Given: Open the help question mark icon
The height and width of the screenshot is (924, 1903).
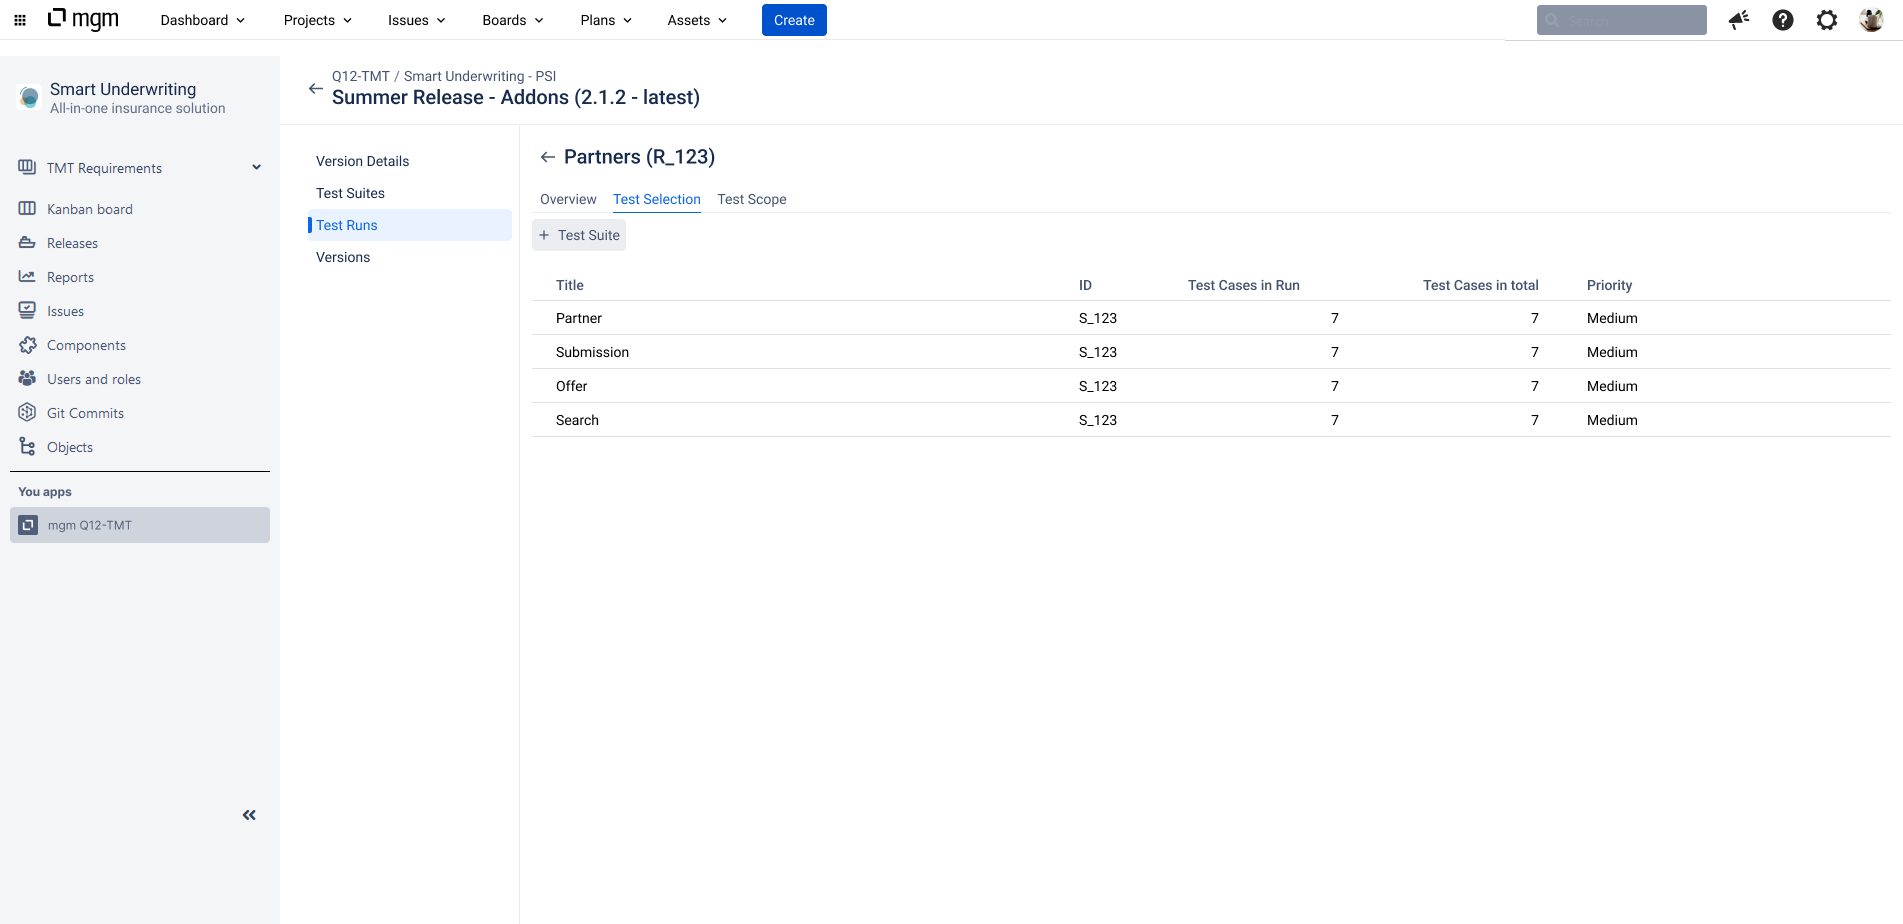Looking at the screenshot, I should (1782, 20).
